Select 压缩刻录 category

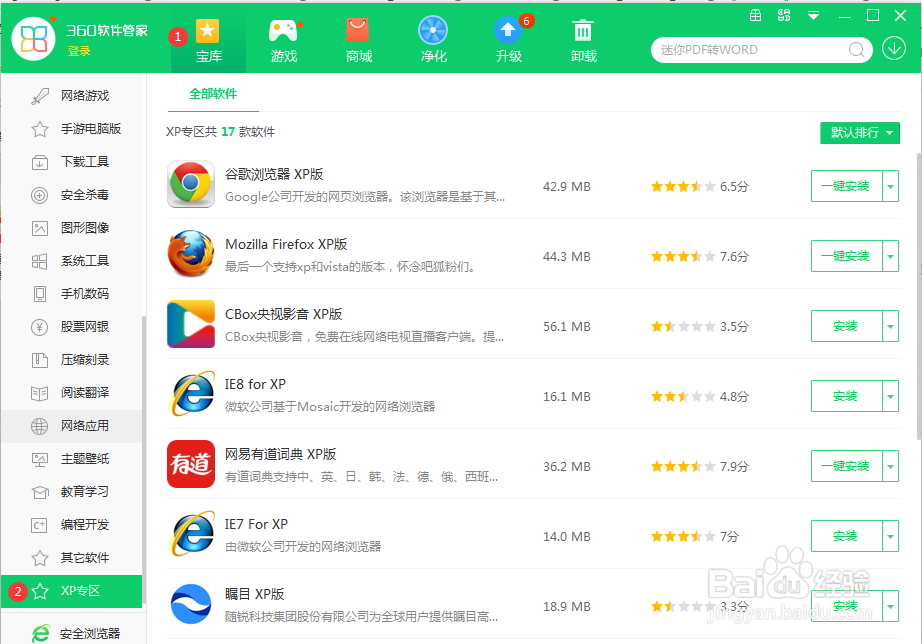pos(72,359)
